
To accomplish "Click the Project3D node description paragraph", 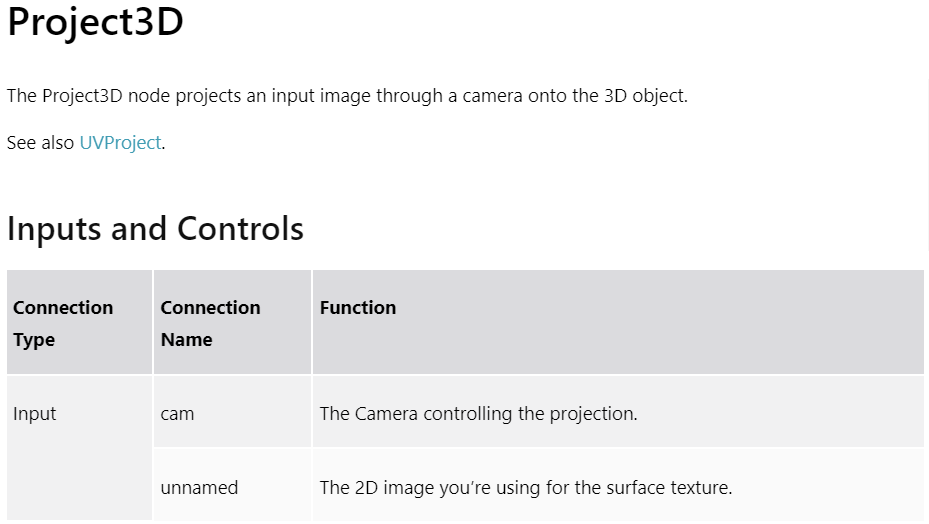I will coord(347,96).
